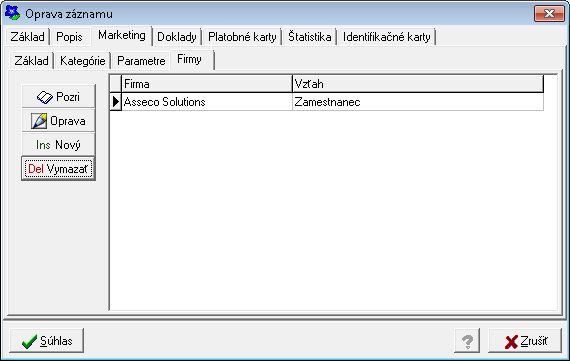The image size is (570, 361).
Task: Switch to the Kategórie sub-tab
Action: pos(83,61)
